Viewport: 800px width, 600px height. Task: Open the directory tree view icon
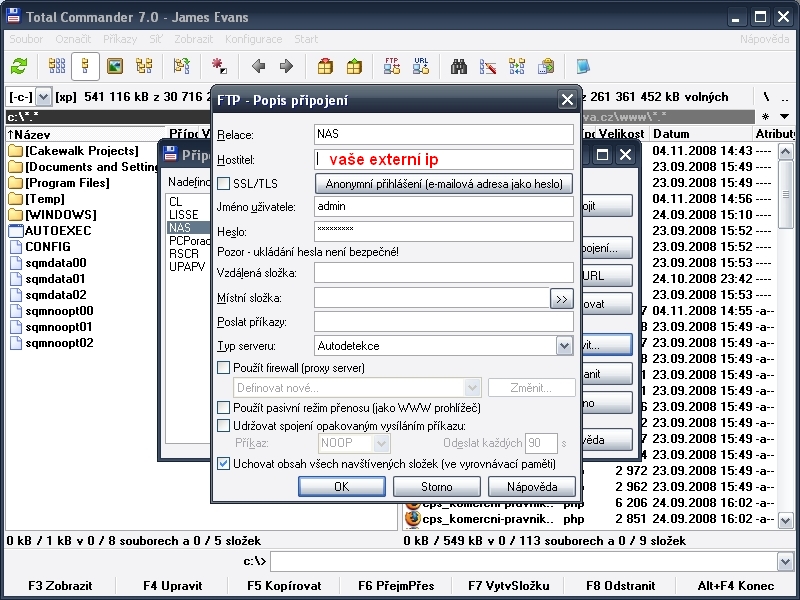[x=144, y=66]
